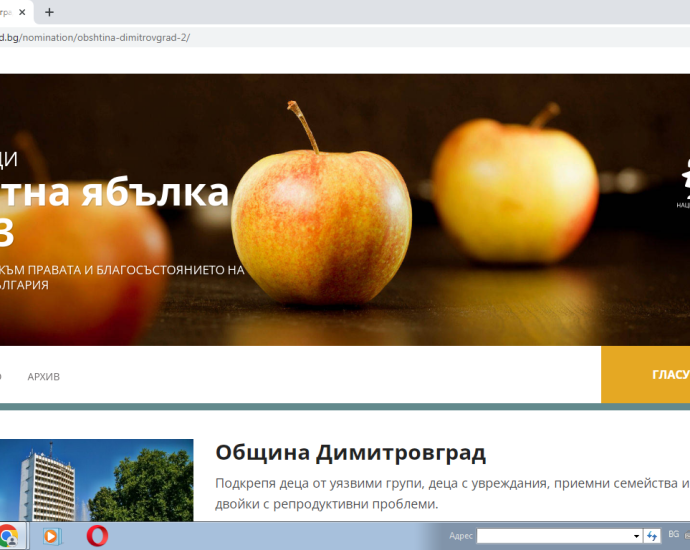This screenshot has height=550, width=690.
Task: Click the URL in the address bar
Action: pos(95,37)
